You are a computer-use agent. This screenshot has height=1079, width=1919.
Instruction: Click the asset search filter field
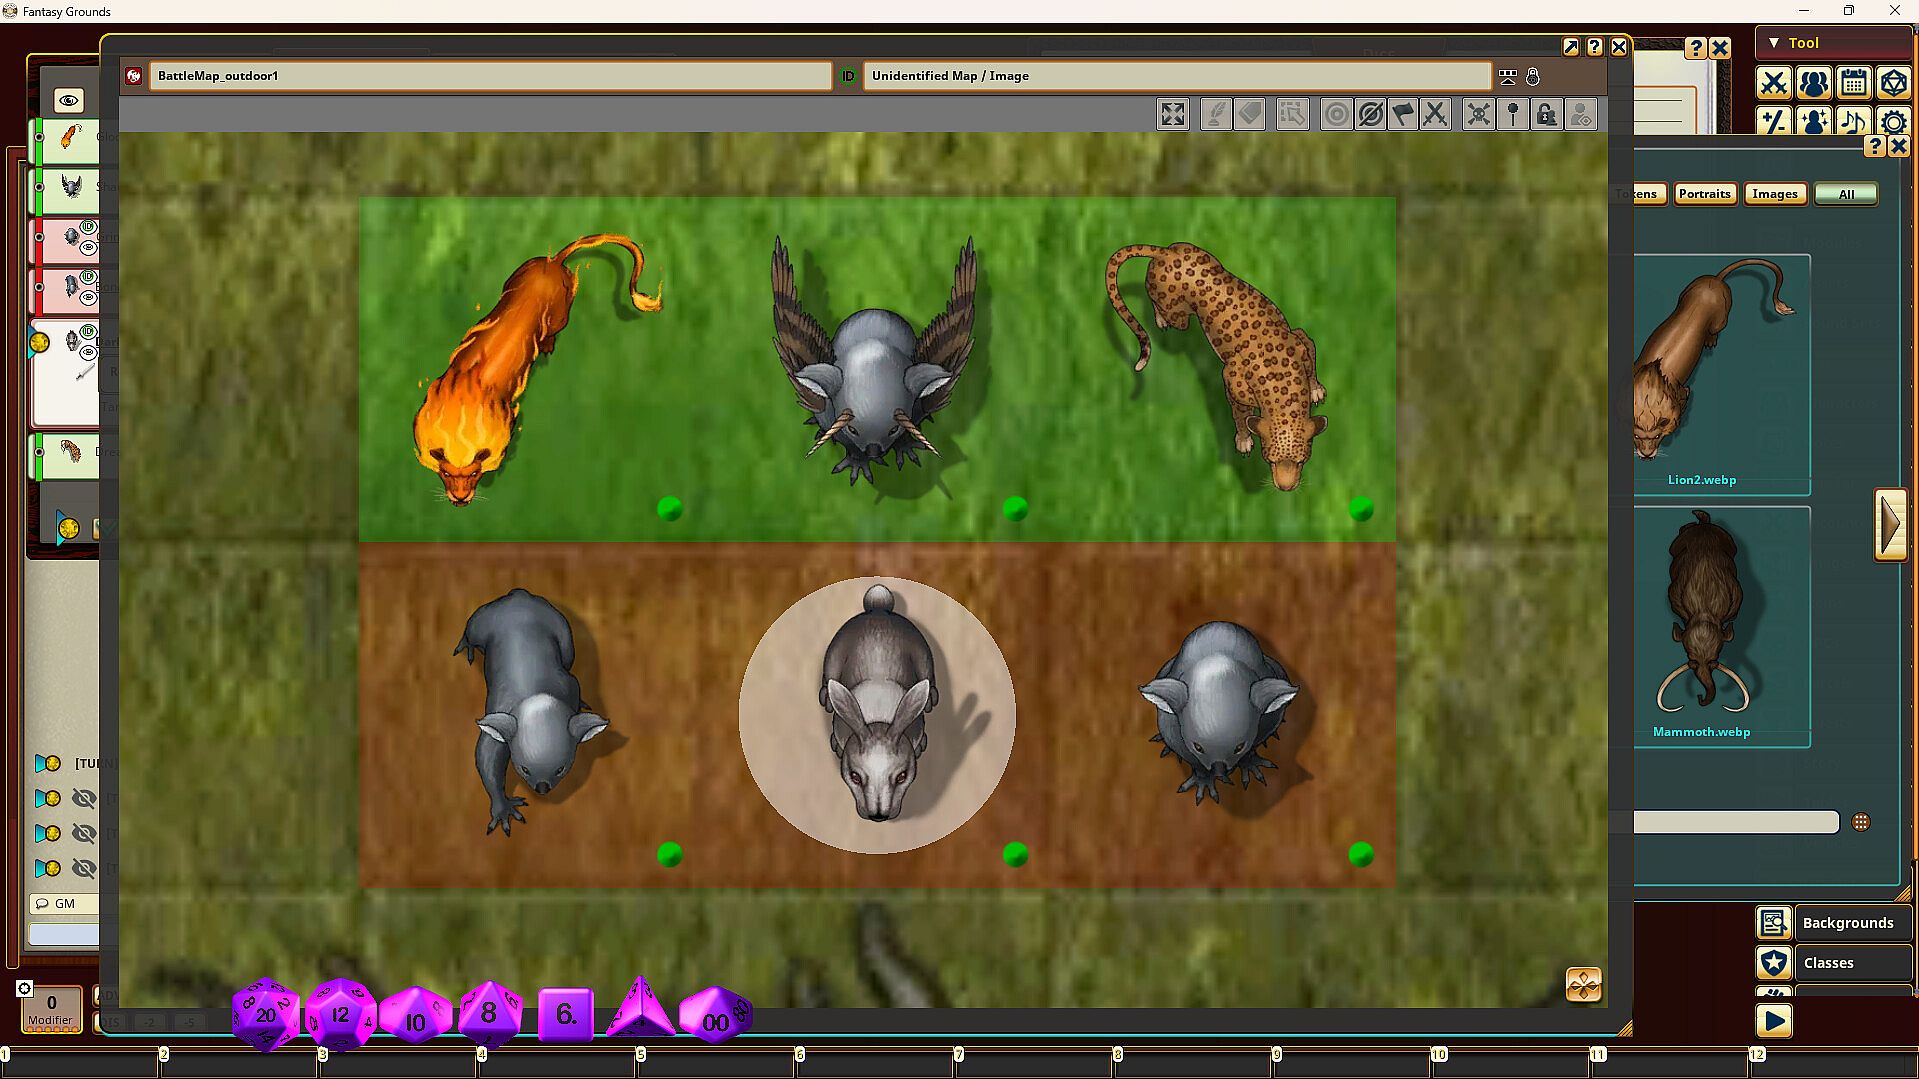(x=1736, y=822)
